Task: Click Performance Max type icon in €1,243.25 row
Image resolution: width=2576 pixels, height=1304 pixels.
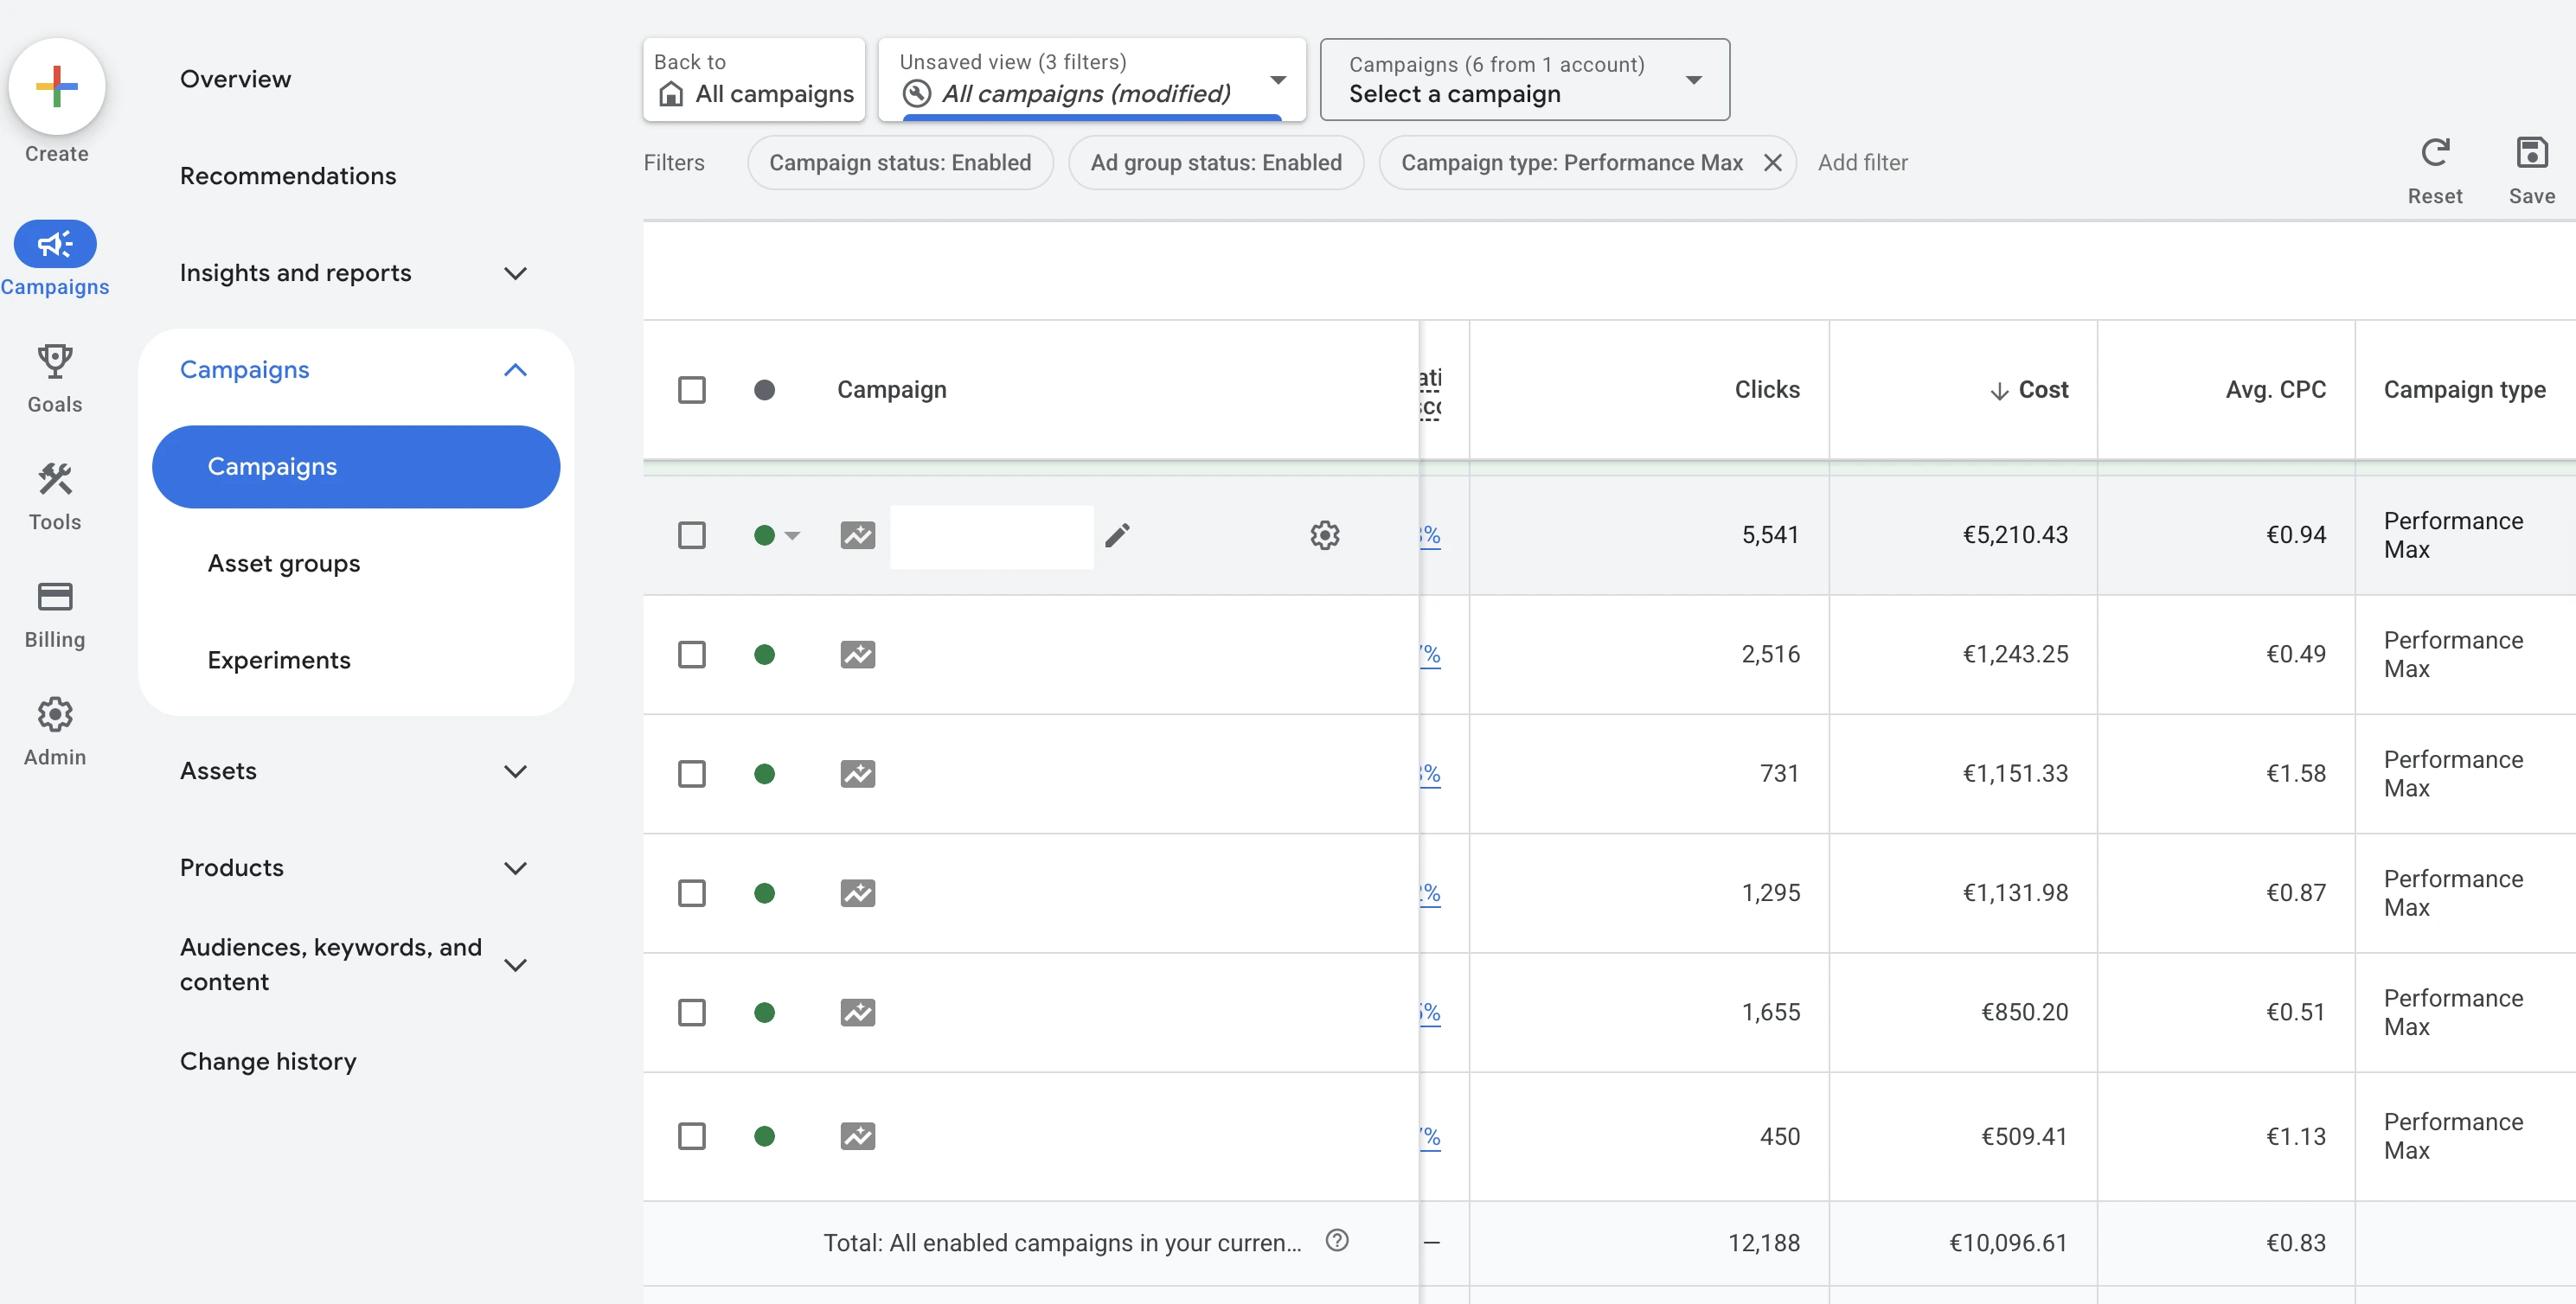Action: click(x=857, y=654)
